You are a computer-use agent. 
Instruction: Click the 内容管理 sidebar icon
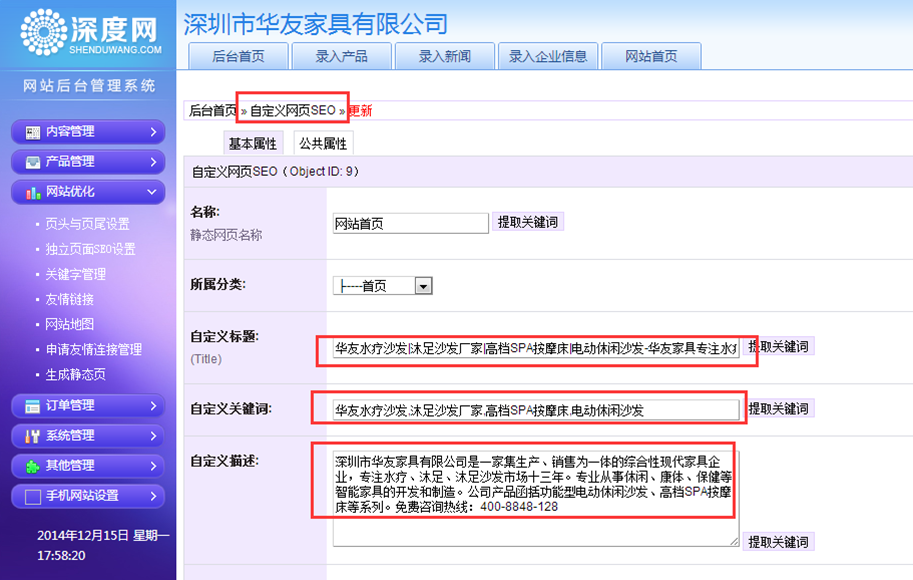[33, 132]
